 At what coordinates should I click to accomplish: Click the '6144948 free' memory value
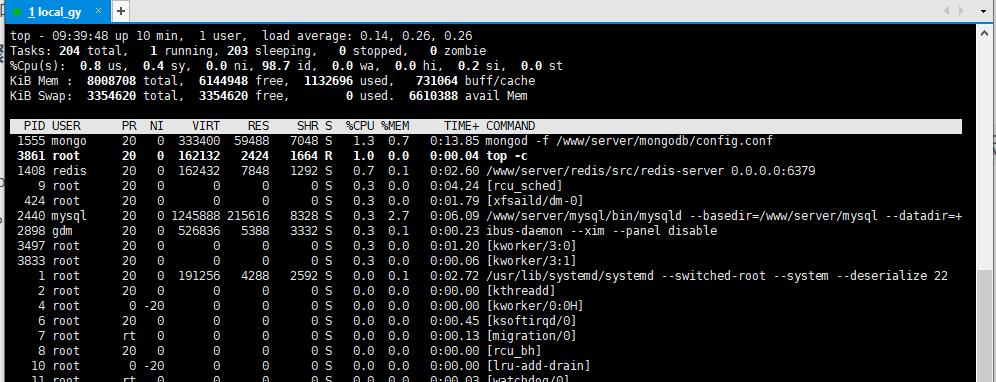(x=243, y=81)
